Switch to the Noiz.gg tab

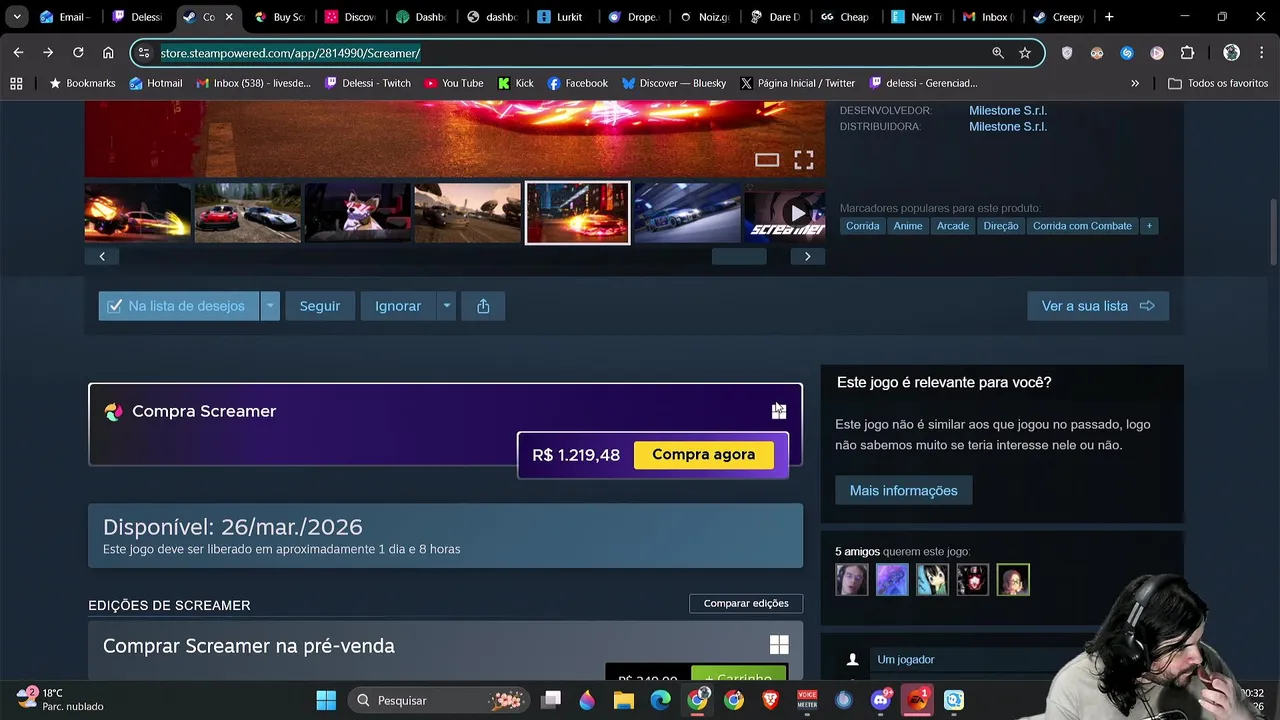(703, 17)
